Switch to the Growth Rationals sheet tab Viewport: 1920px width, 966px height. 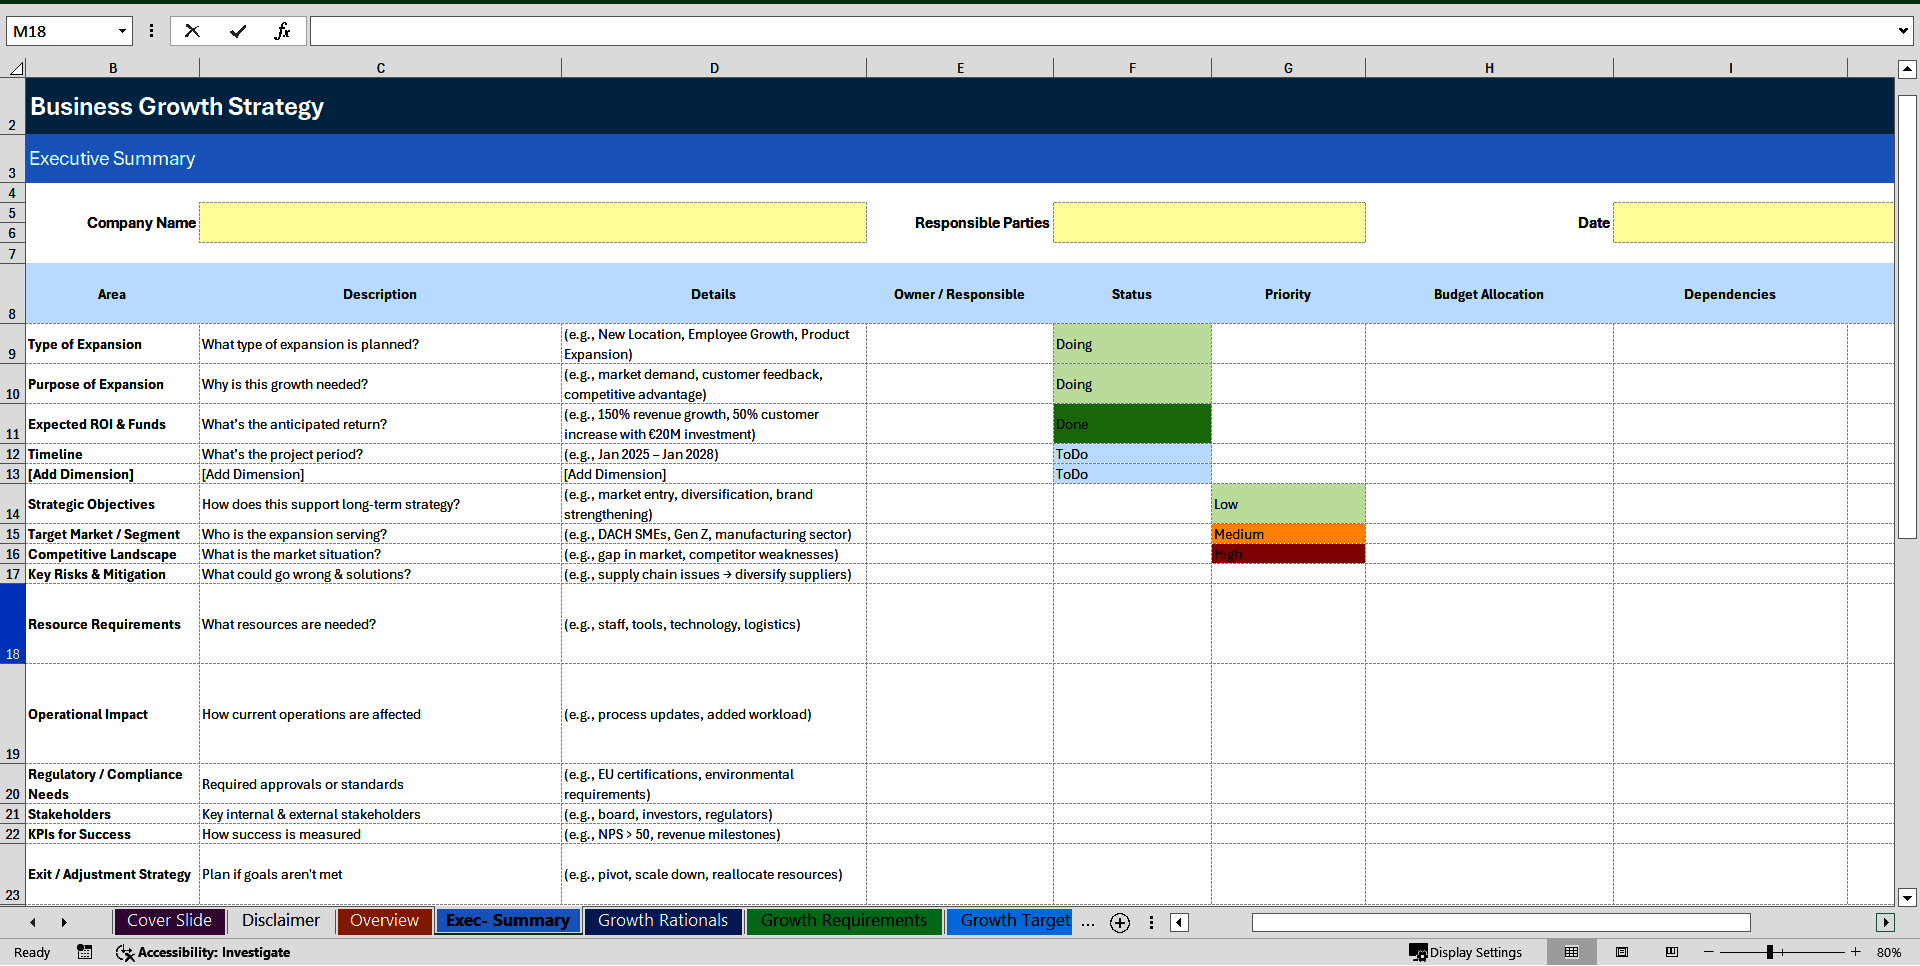click(x=662, y=921)
